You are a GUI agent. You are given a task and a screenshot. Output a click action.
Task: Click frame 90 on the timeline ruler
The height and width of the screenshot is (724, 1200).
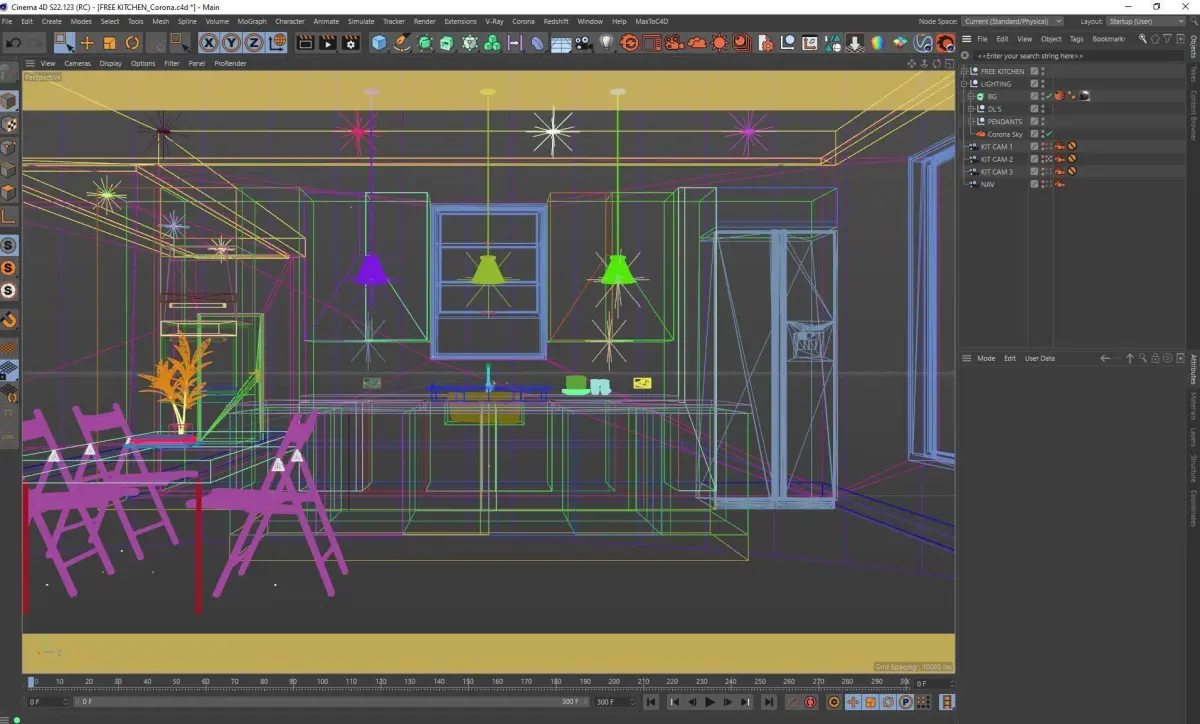point(293,682)
